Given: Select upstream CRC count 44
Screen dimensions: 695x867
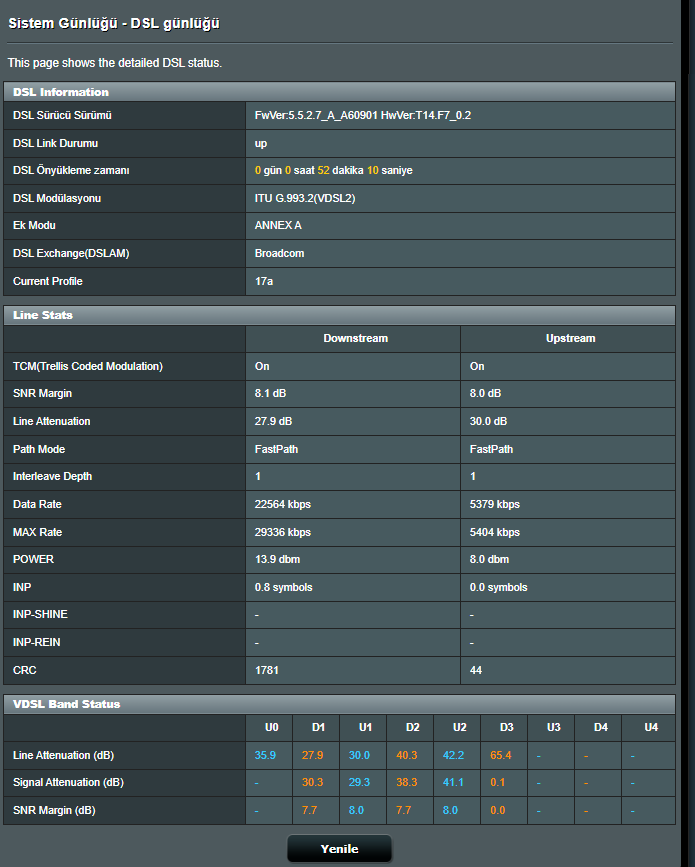Looking at the screenshot, I should click(x=475, y=670).
